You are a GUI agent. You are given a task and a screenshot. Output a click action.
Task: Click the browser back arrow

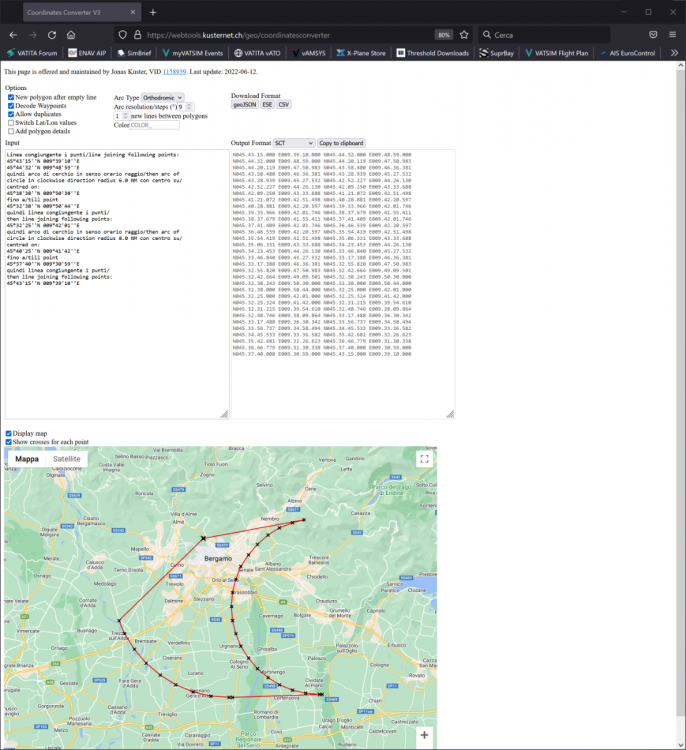[x=13, y=34]
